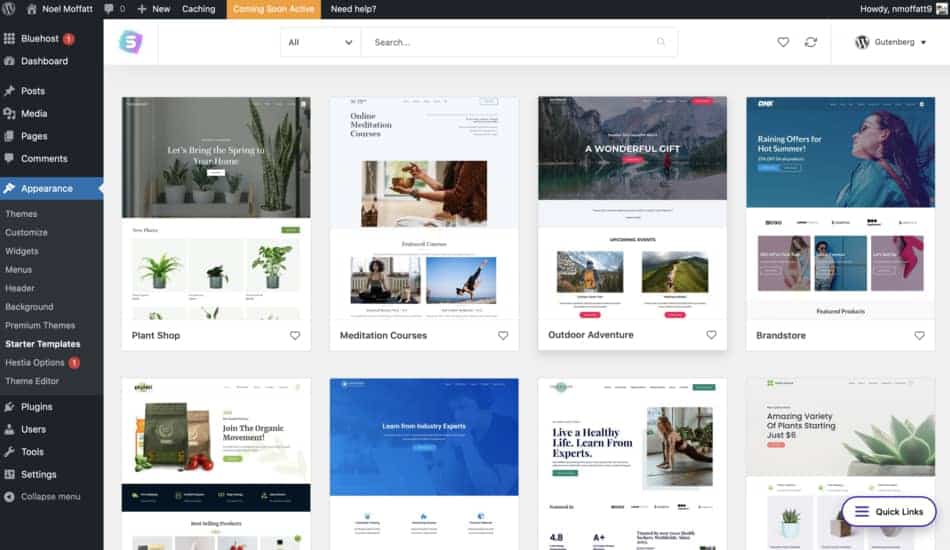Image resolution: width=950 pixels, height=550 pixels.
Task: Open the Outdoor Adventure template thumbnail
Action: point(632,207)
